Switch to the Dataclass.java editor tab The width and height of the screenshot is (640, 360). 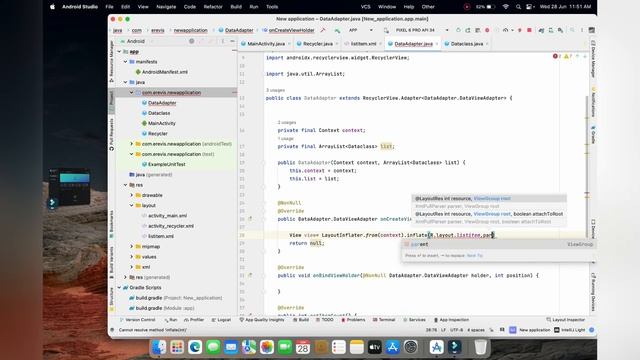466,44
